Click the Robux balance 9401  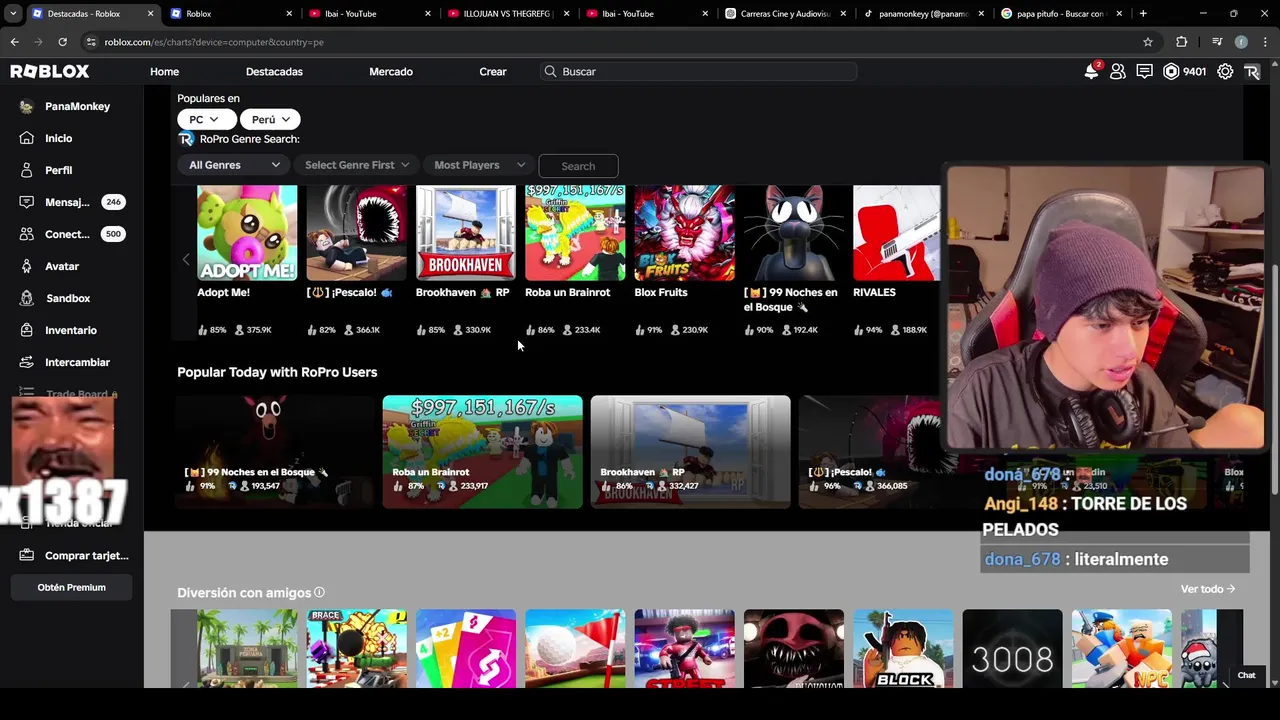point(1184,72)
